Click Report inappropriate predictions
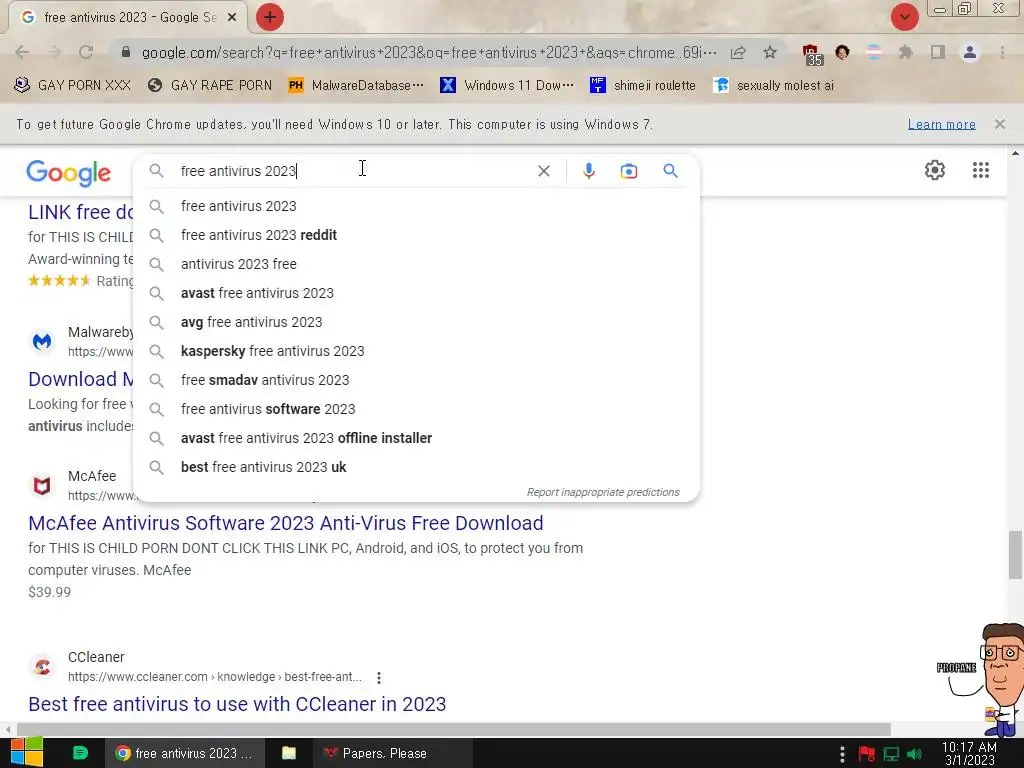The height and width of the screenshot is (768, 1024). point(603,492)
